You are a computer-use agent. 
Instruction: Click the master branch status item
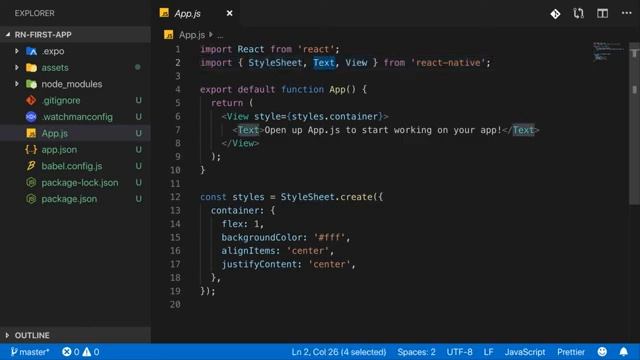coord(30,352)
